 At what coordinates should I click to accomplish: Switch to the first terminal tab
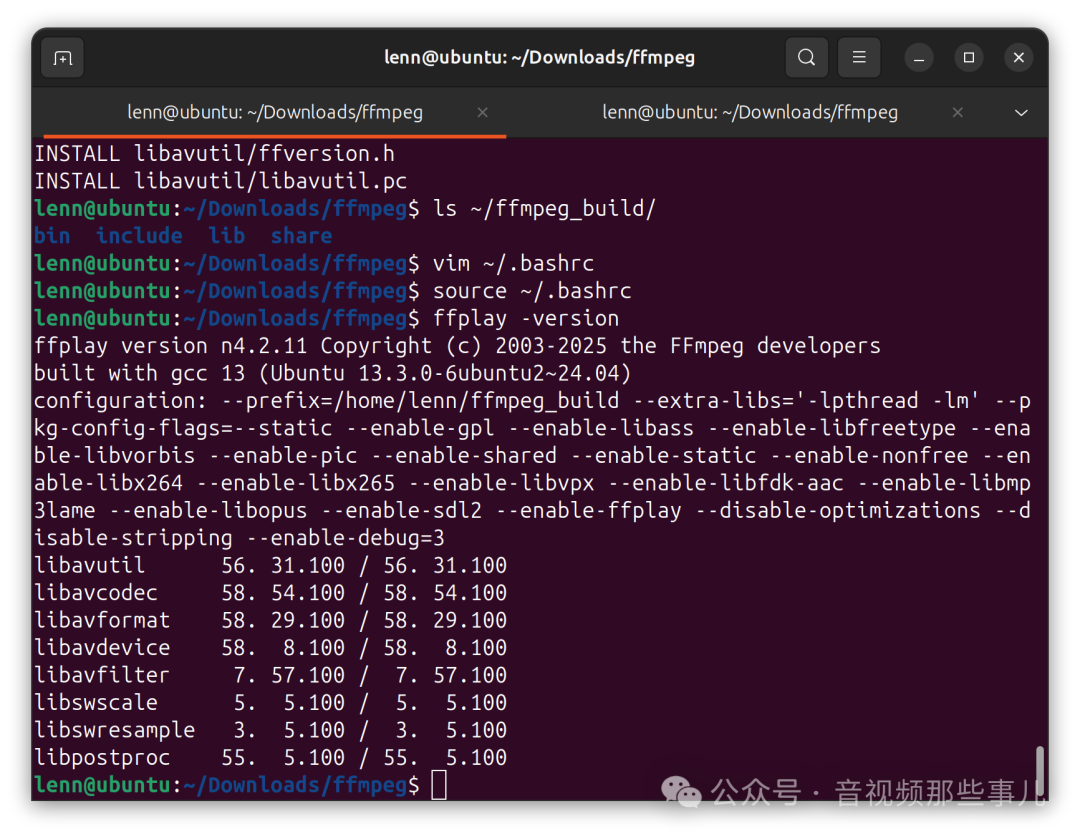pyautogui.click(x=275, y=112)
